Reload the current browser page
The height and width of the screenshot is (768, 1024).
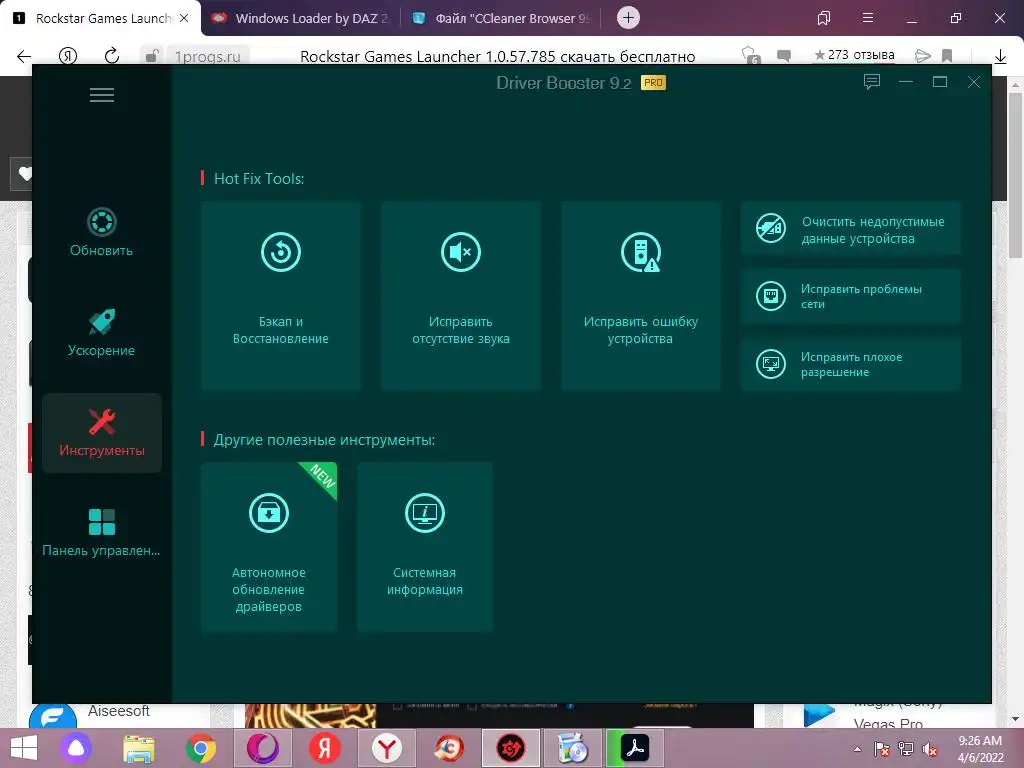[112, 56]
